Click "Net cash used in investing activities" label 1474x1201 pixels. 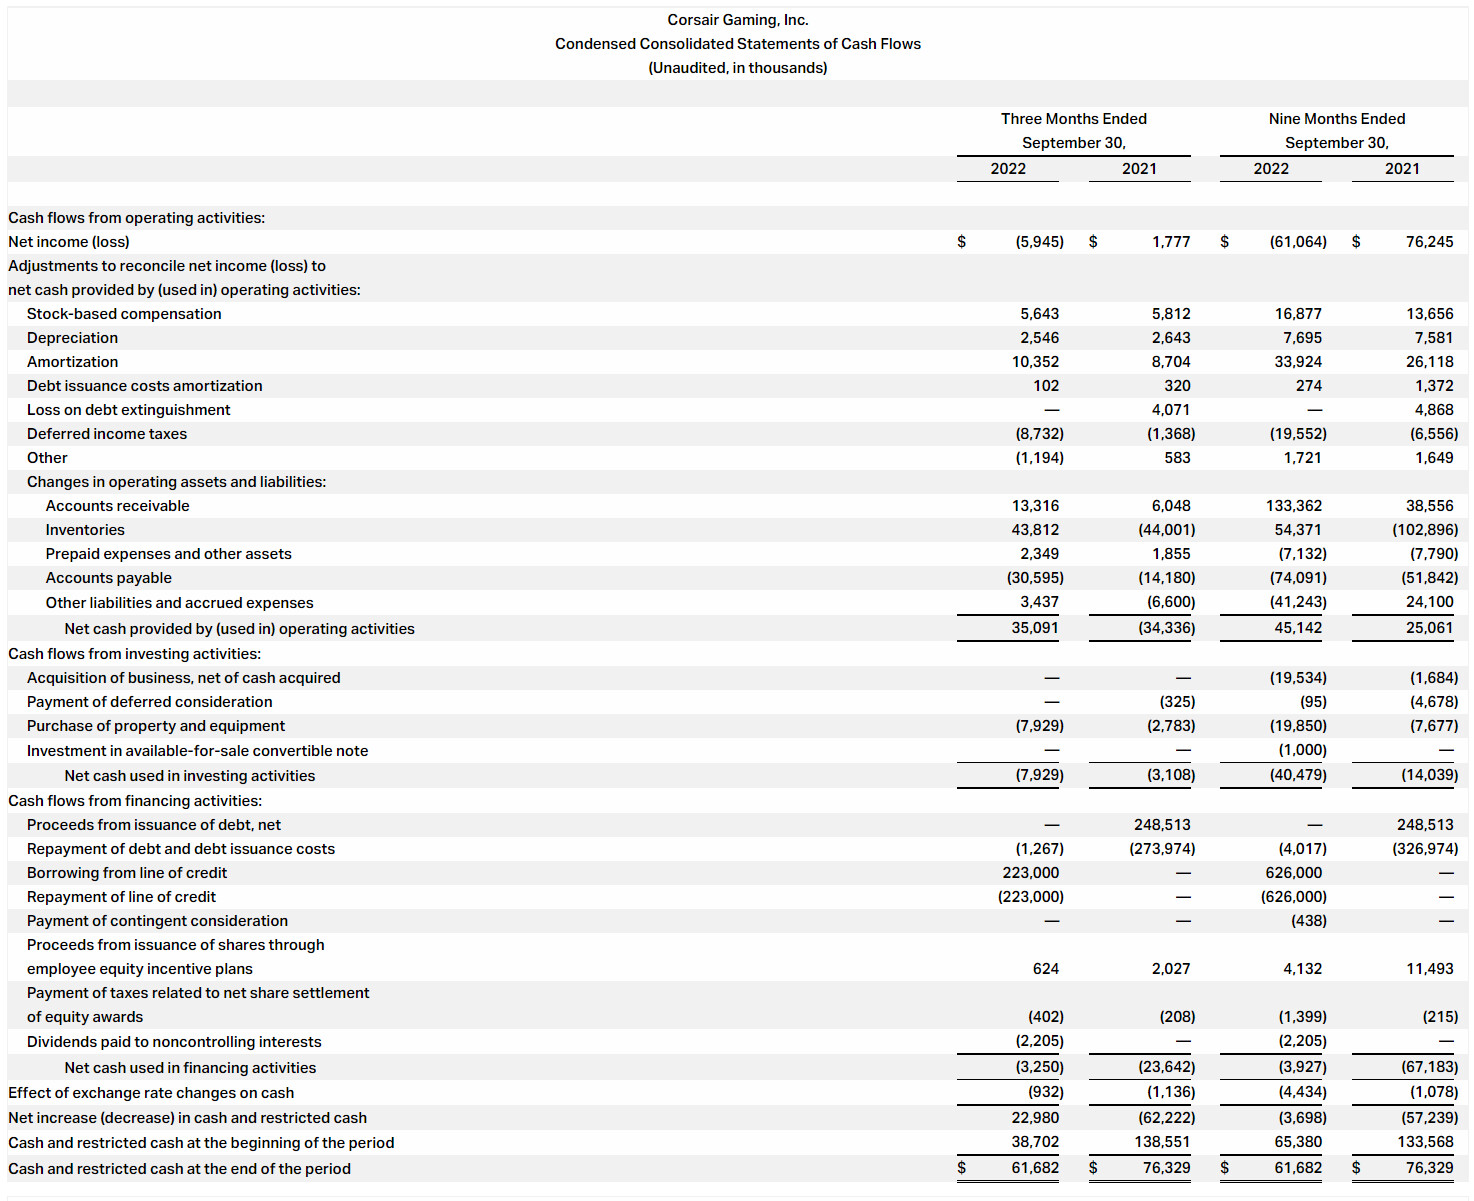click(x=189, y=776)
